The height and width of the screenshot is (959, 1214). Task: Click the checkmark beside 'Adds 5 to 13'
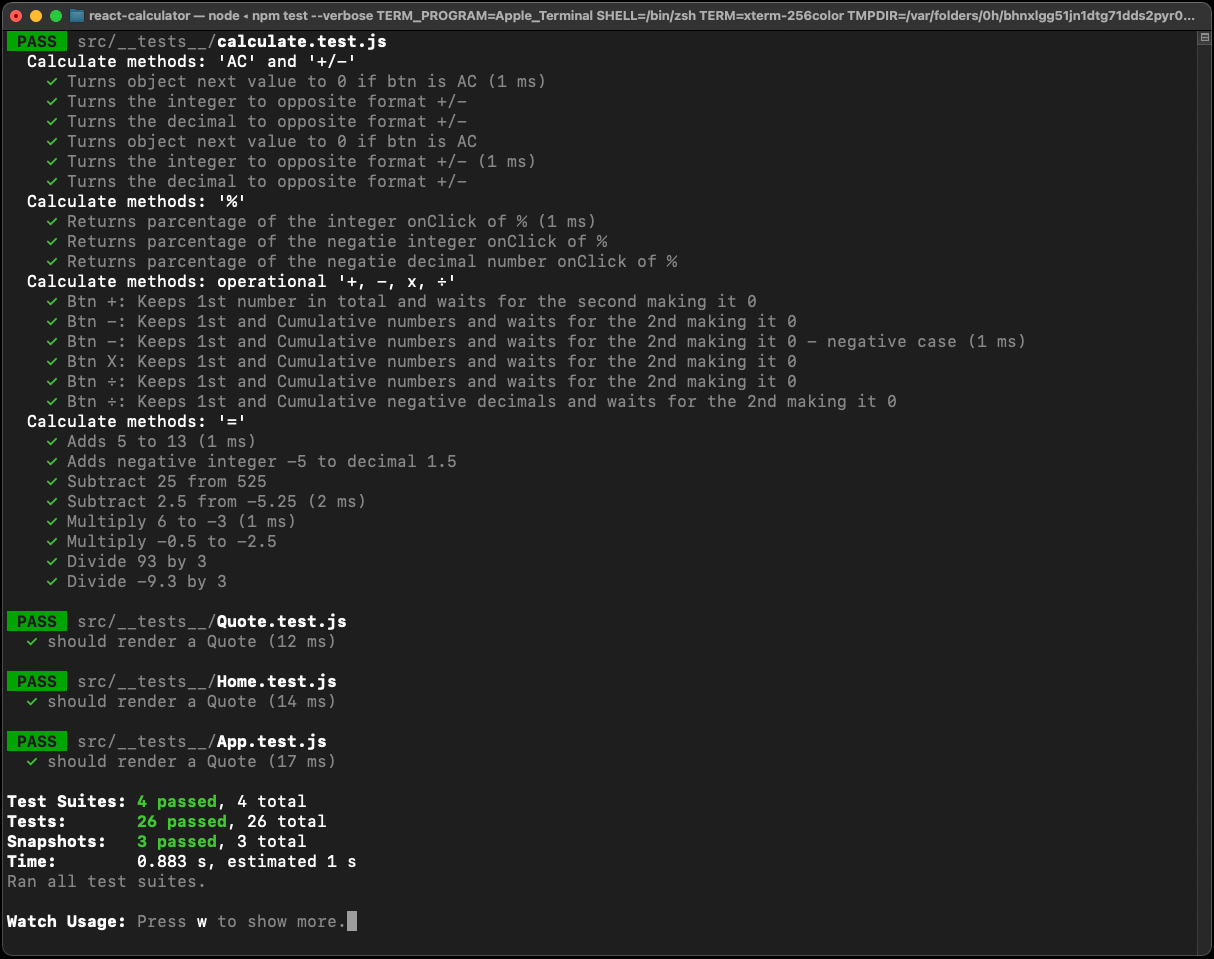51,441
